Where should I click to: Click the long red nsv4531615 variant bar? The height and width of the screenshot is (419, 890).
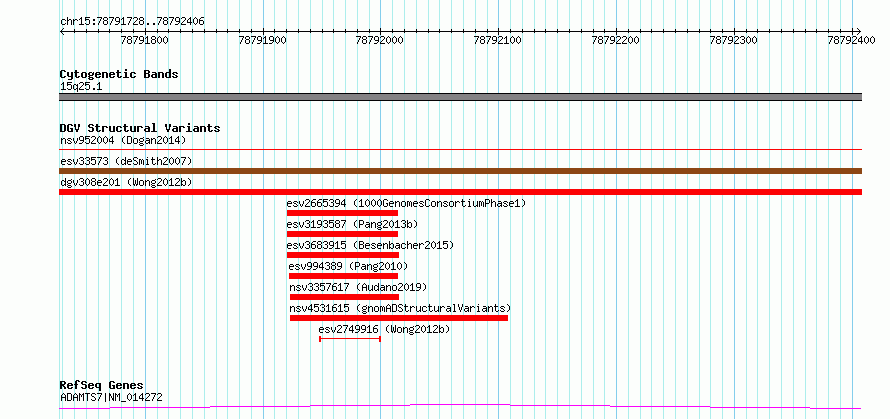click(x=399, y=318)
